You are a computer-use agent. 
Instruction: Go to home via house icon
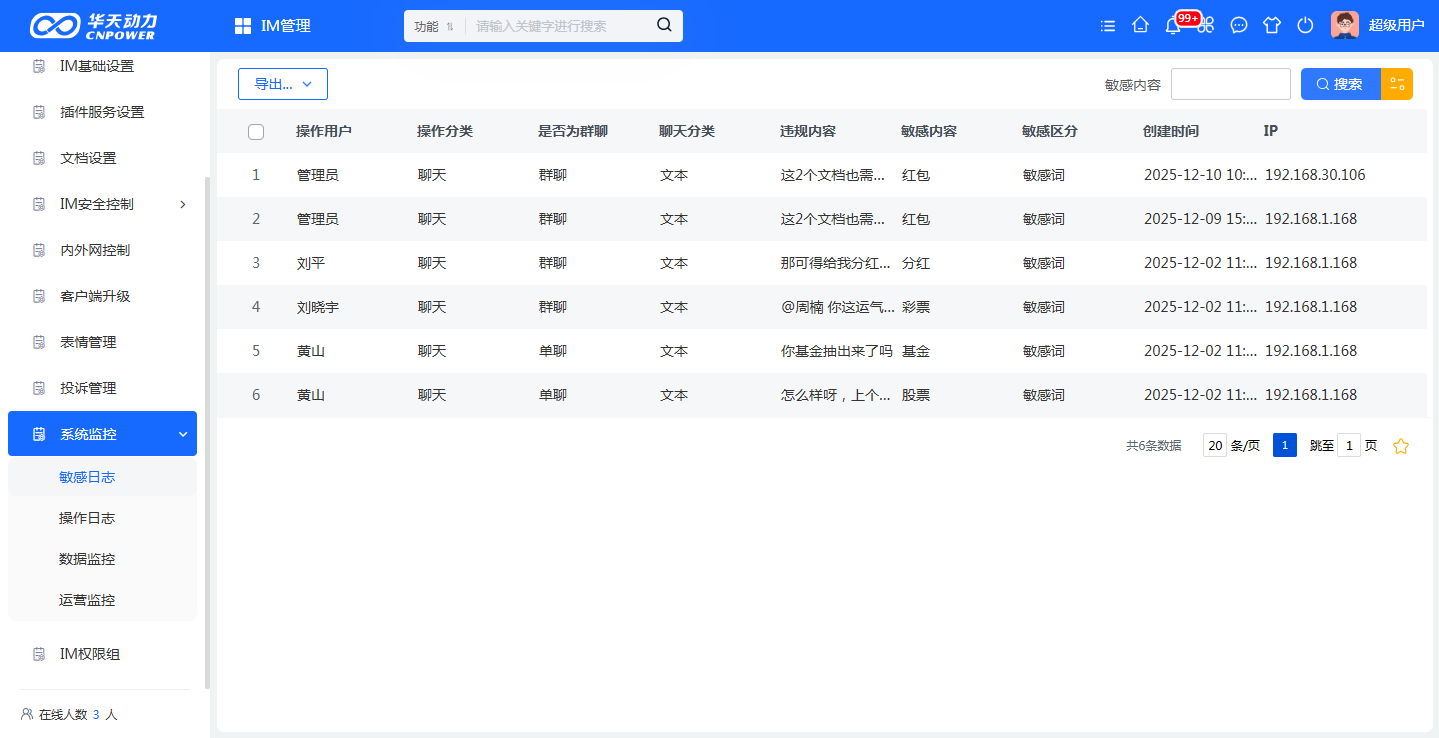click(1140, 26)
